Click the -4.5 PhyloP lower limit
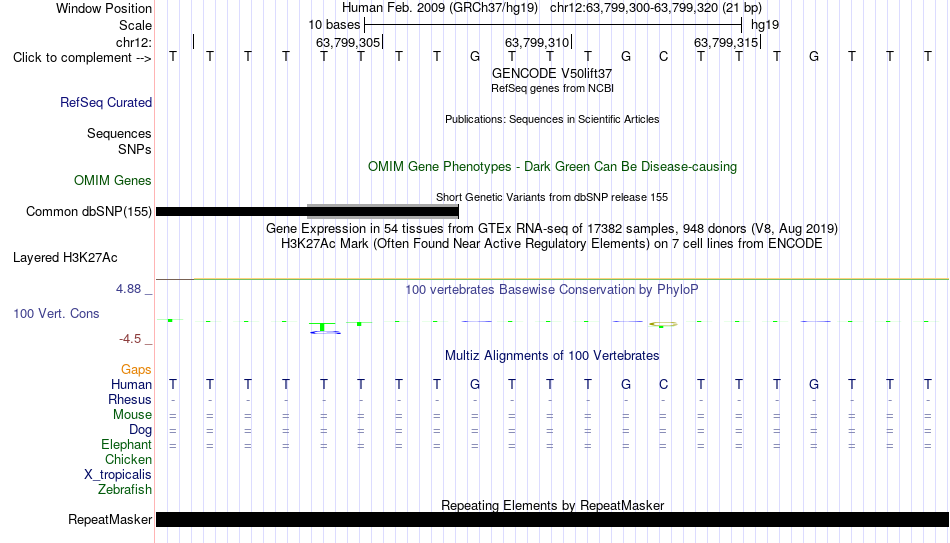This screenshot has height=543, width=950. click(130, 339)
